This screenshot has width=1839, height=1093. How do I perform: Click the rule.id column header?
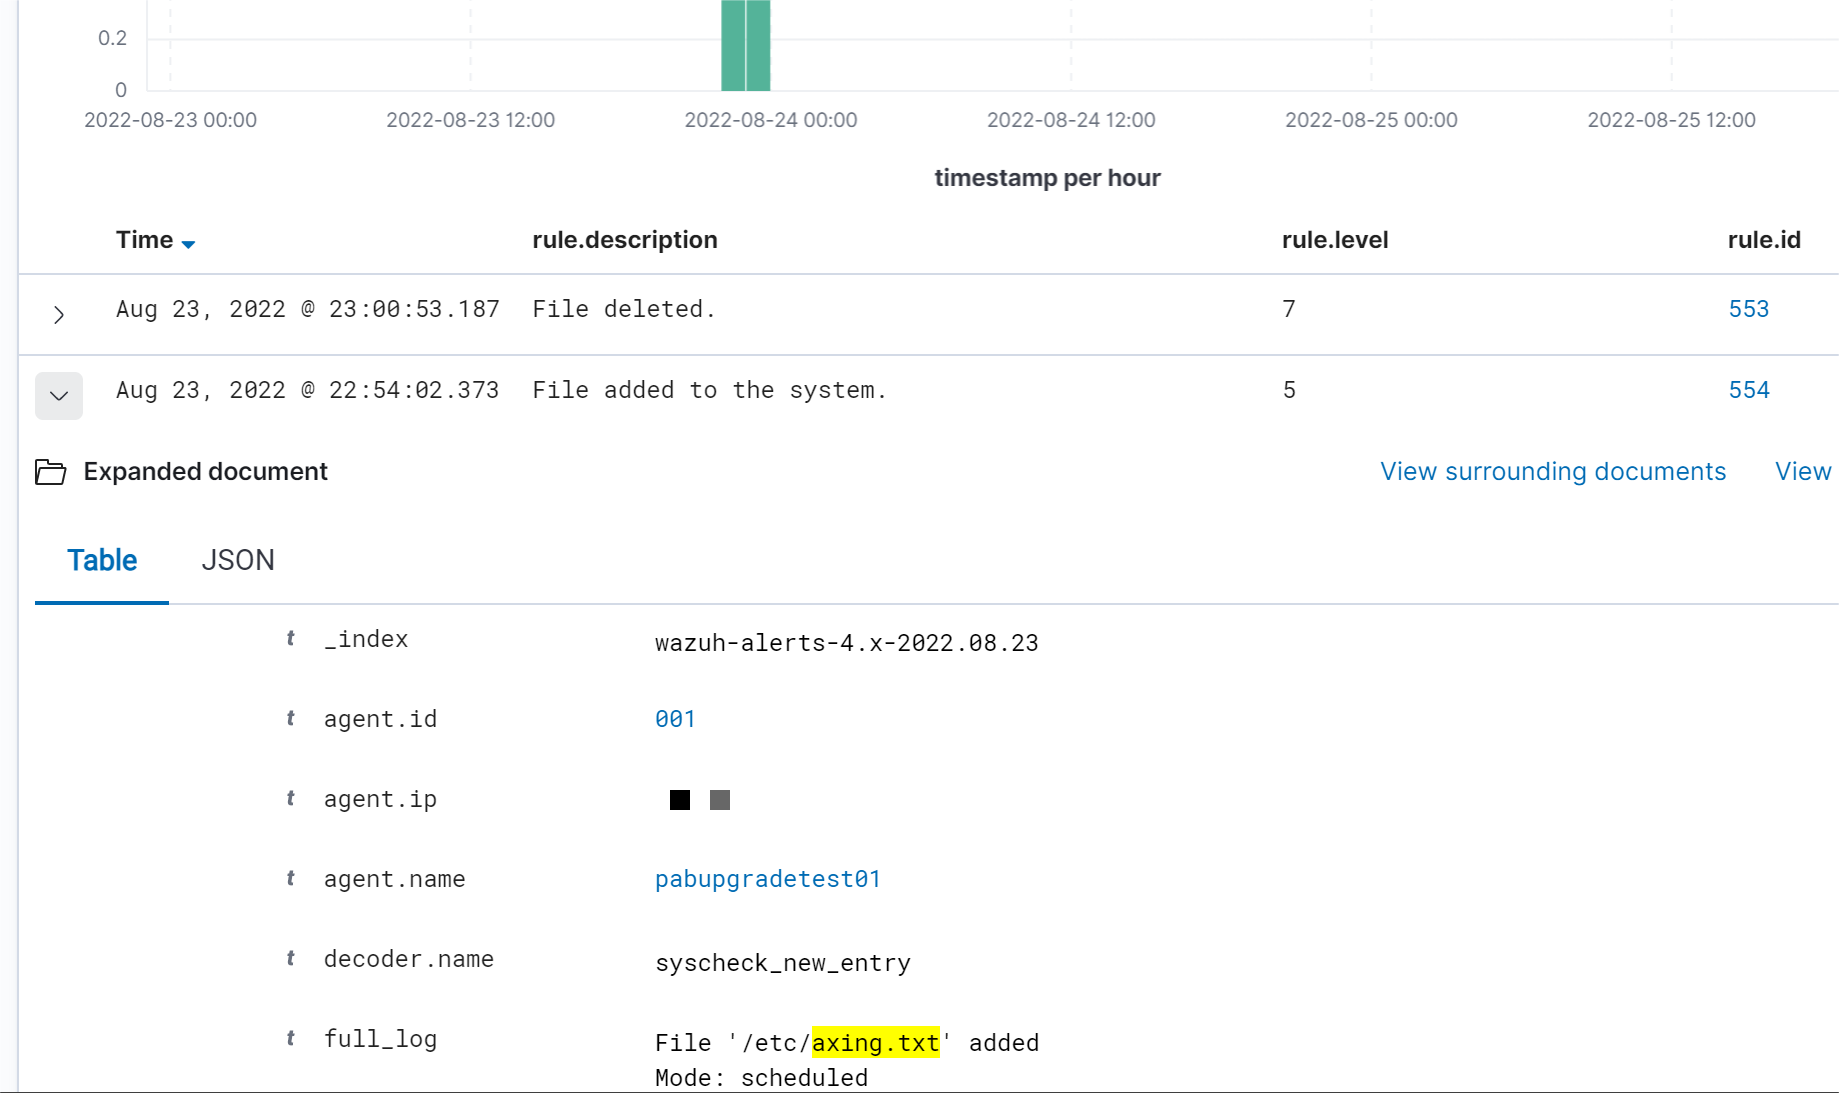tap(1764, 240)
